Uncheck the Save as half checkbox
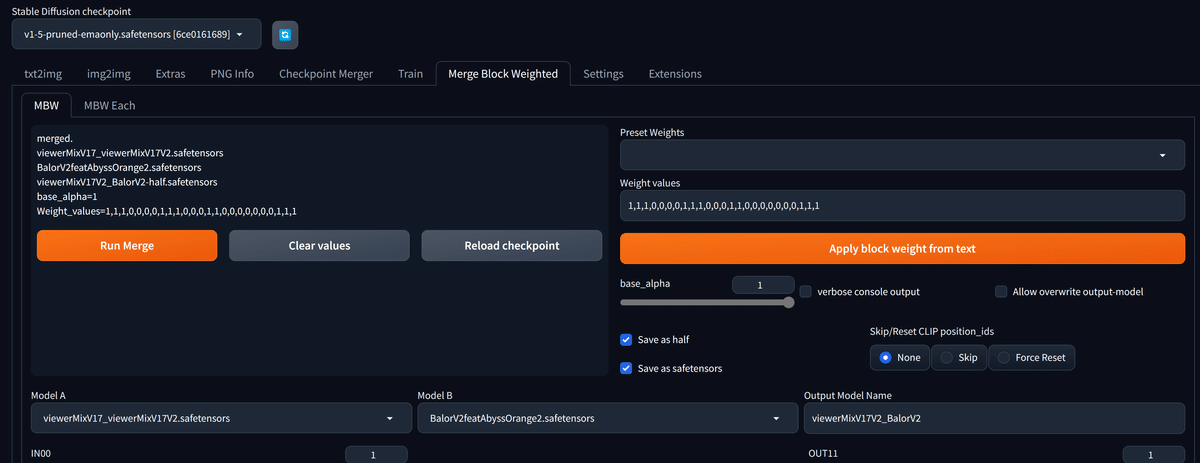The image size is (1200, 463). [x=626, y=340]
